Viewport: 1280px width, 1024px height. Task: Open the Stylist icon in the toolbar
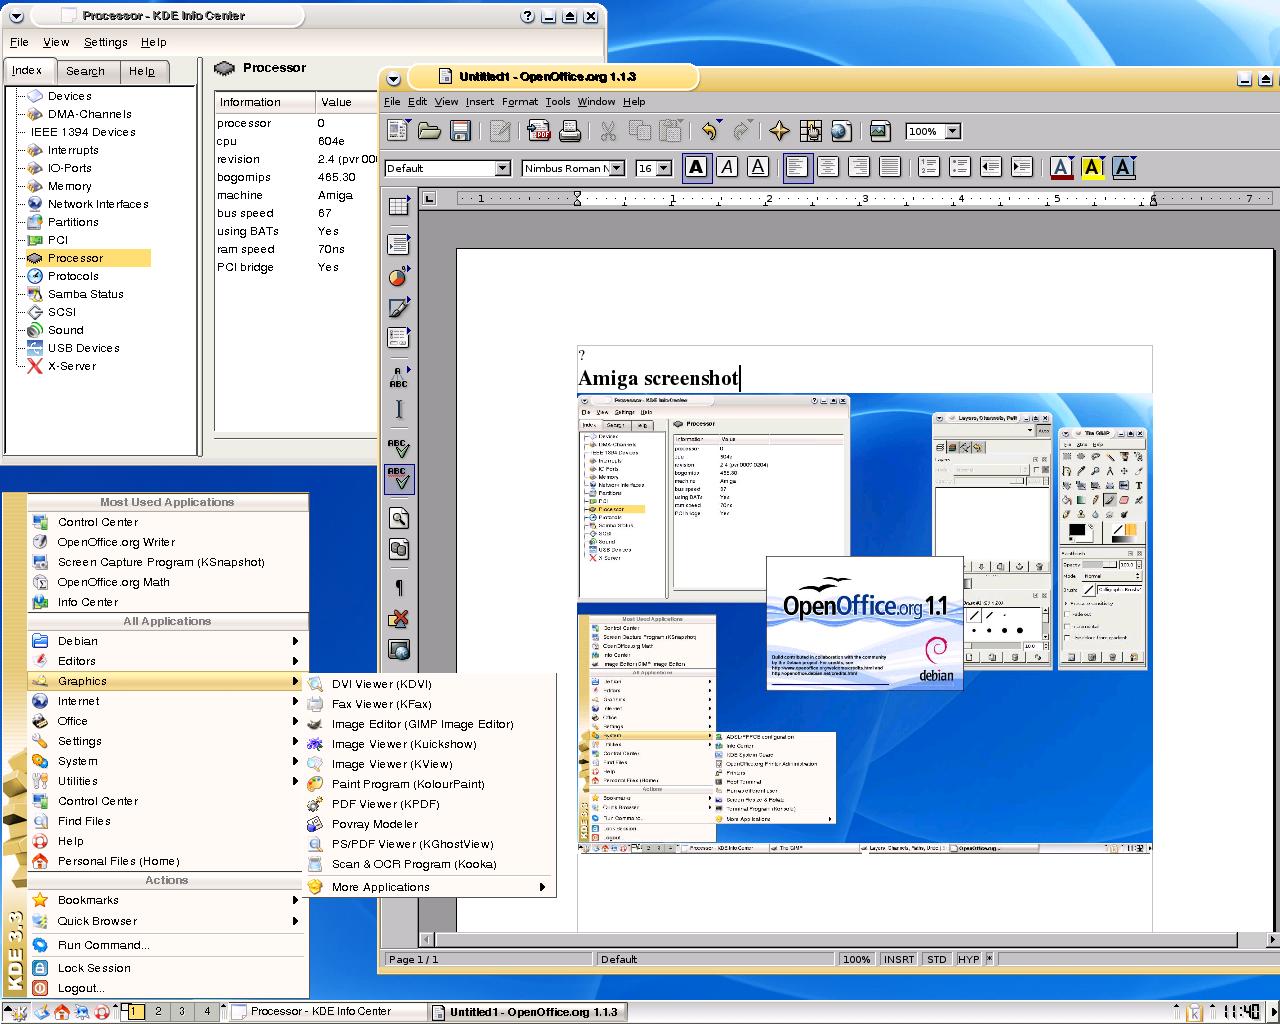pos(810,131)
